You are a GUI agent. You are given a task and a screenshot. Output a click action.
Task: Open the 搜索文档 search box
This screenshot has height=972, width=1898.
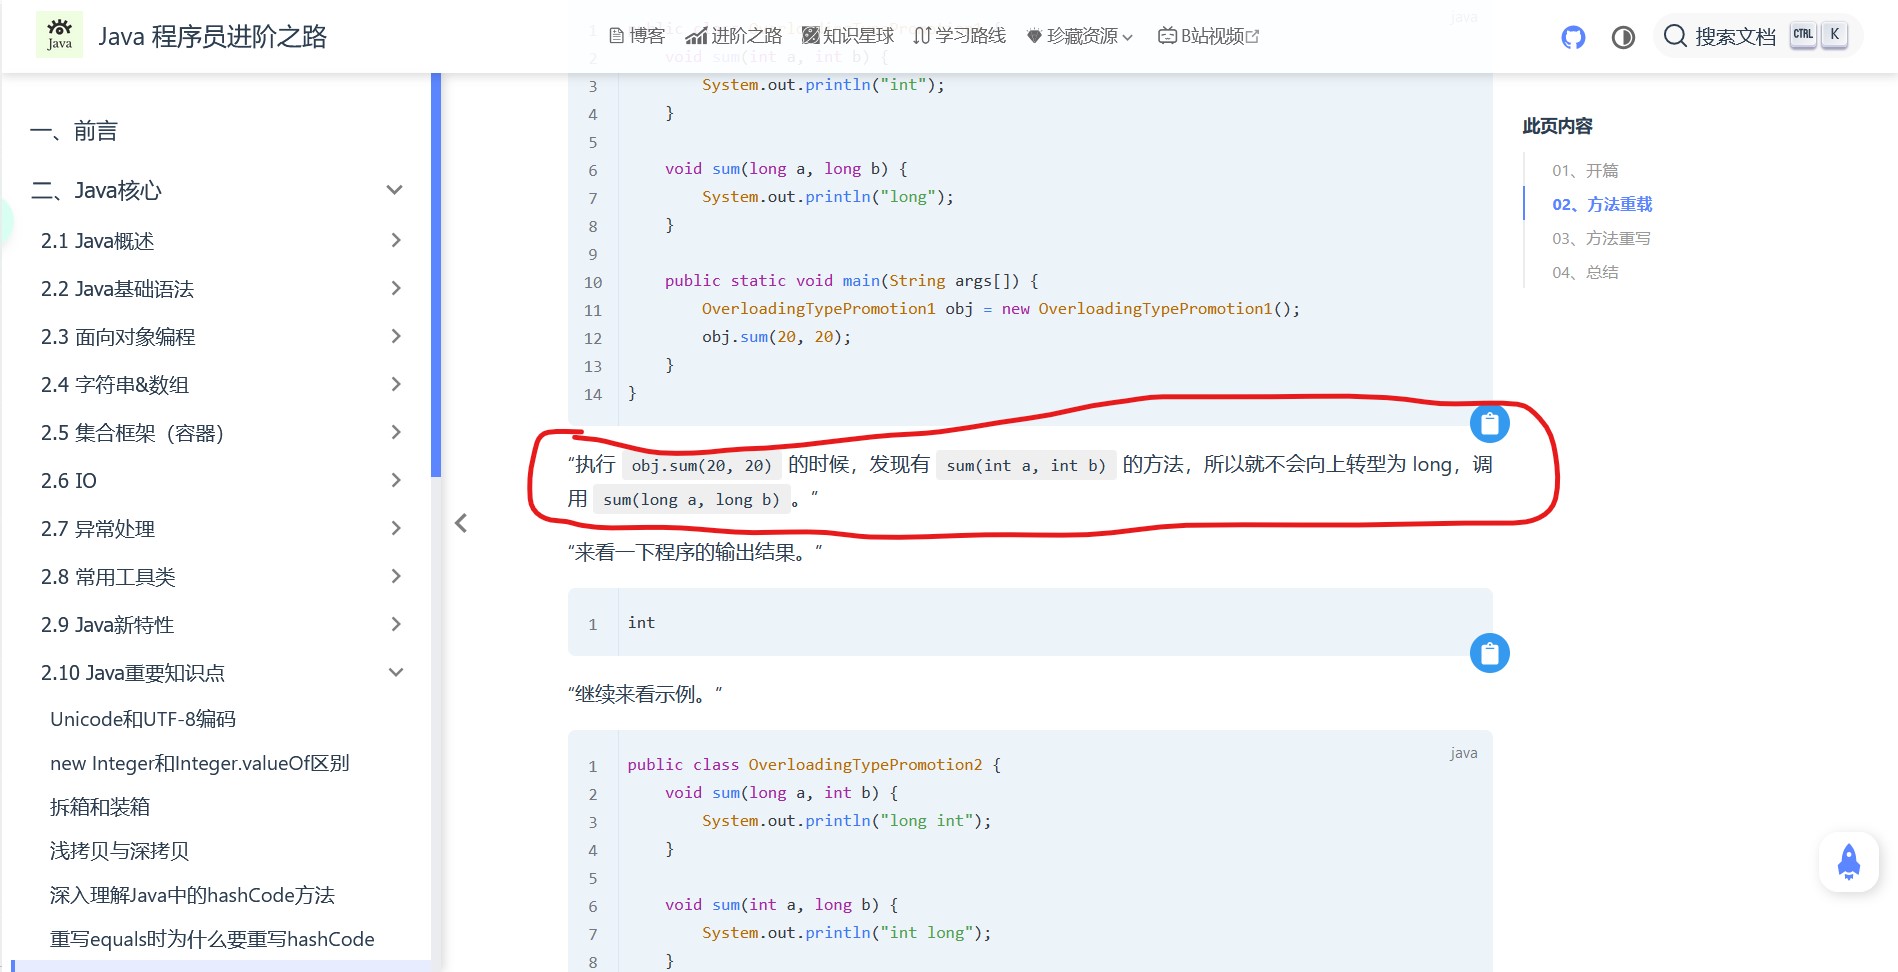click(1757, 36)
